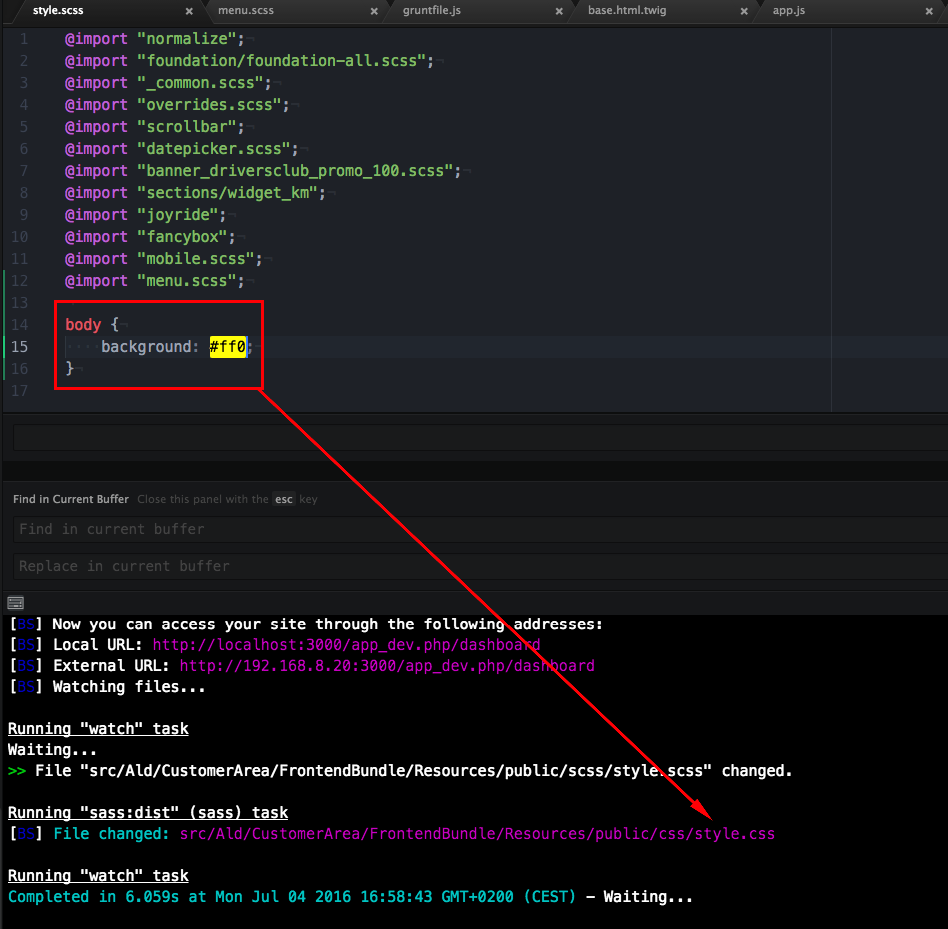
Task: Open the gruntfile.js tab
Action: [x=432, y=10]
